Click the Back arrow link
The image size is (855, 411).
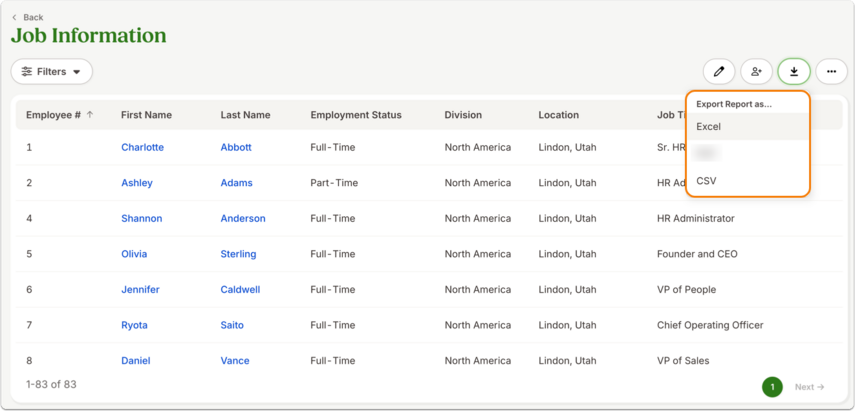27,17
